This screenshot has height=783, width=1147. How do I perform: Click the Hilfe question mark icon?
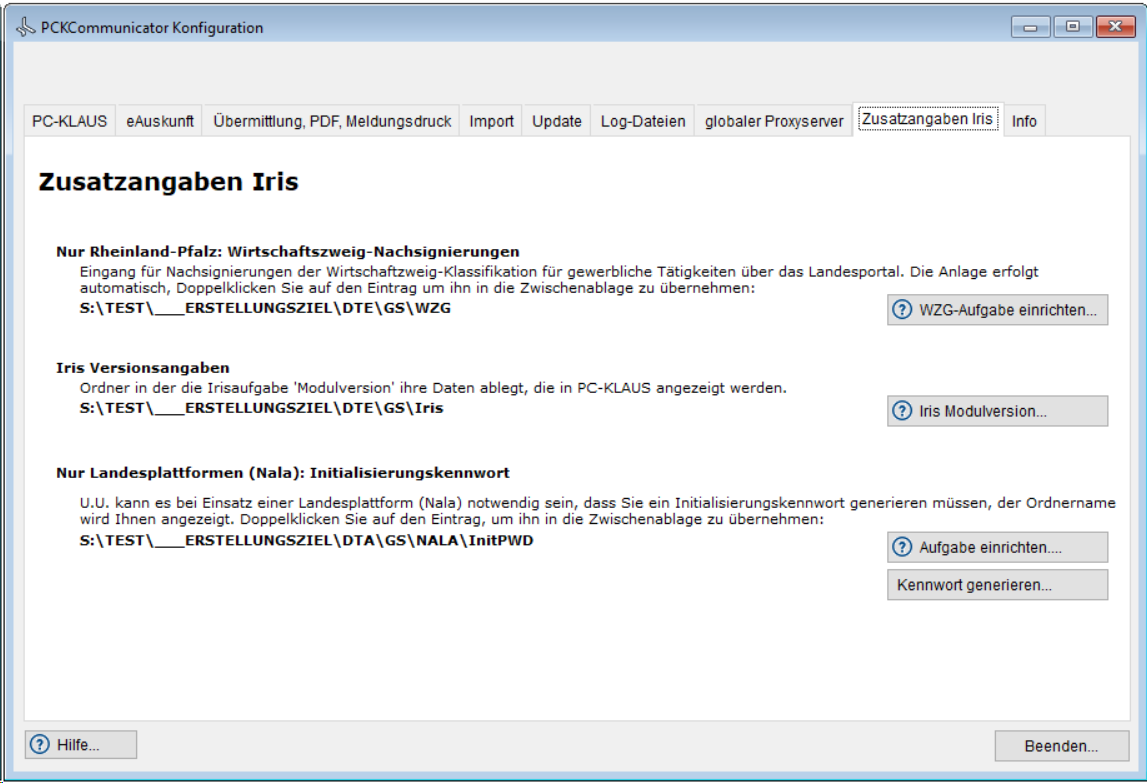(40, 744)
